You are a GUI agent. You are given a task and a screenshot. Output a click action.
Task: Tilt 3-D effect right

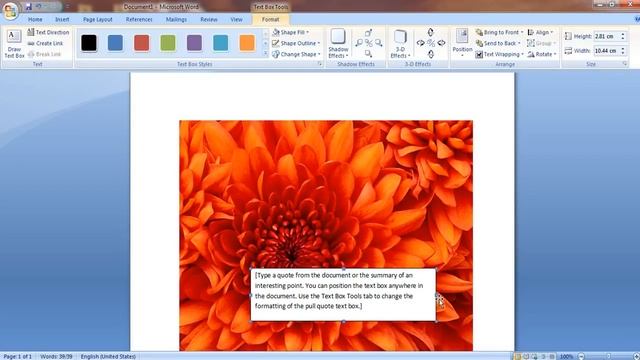(441, 43)
